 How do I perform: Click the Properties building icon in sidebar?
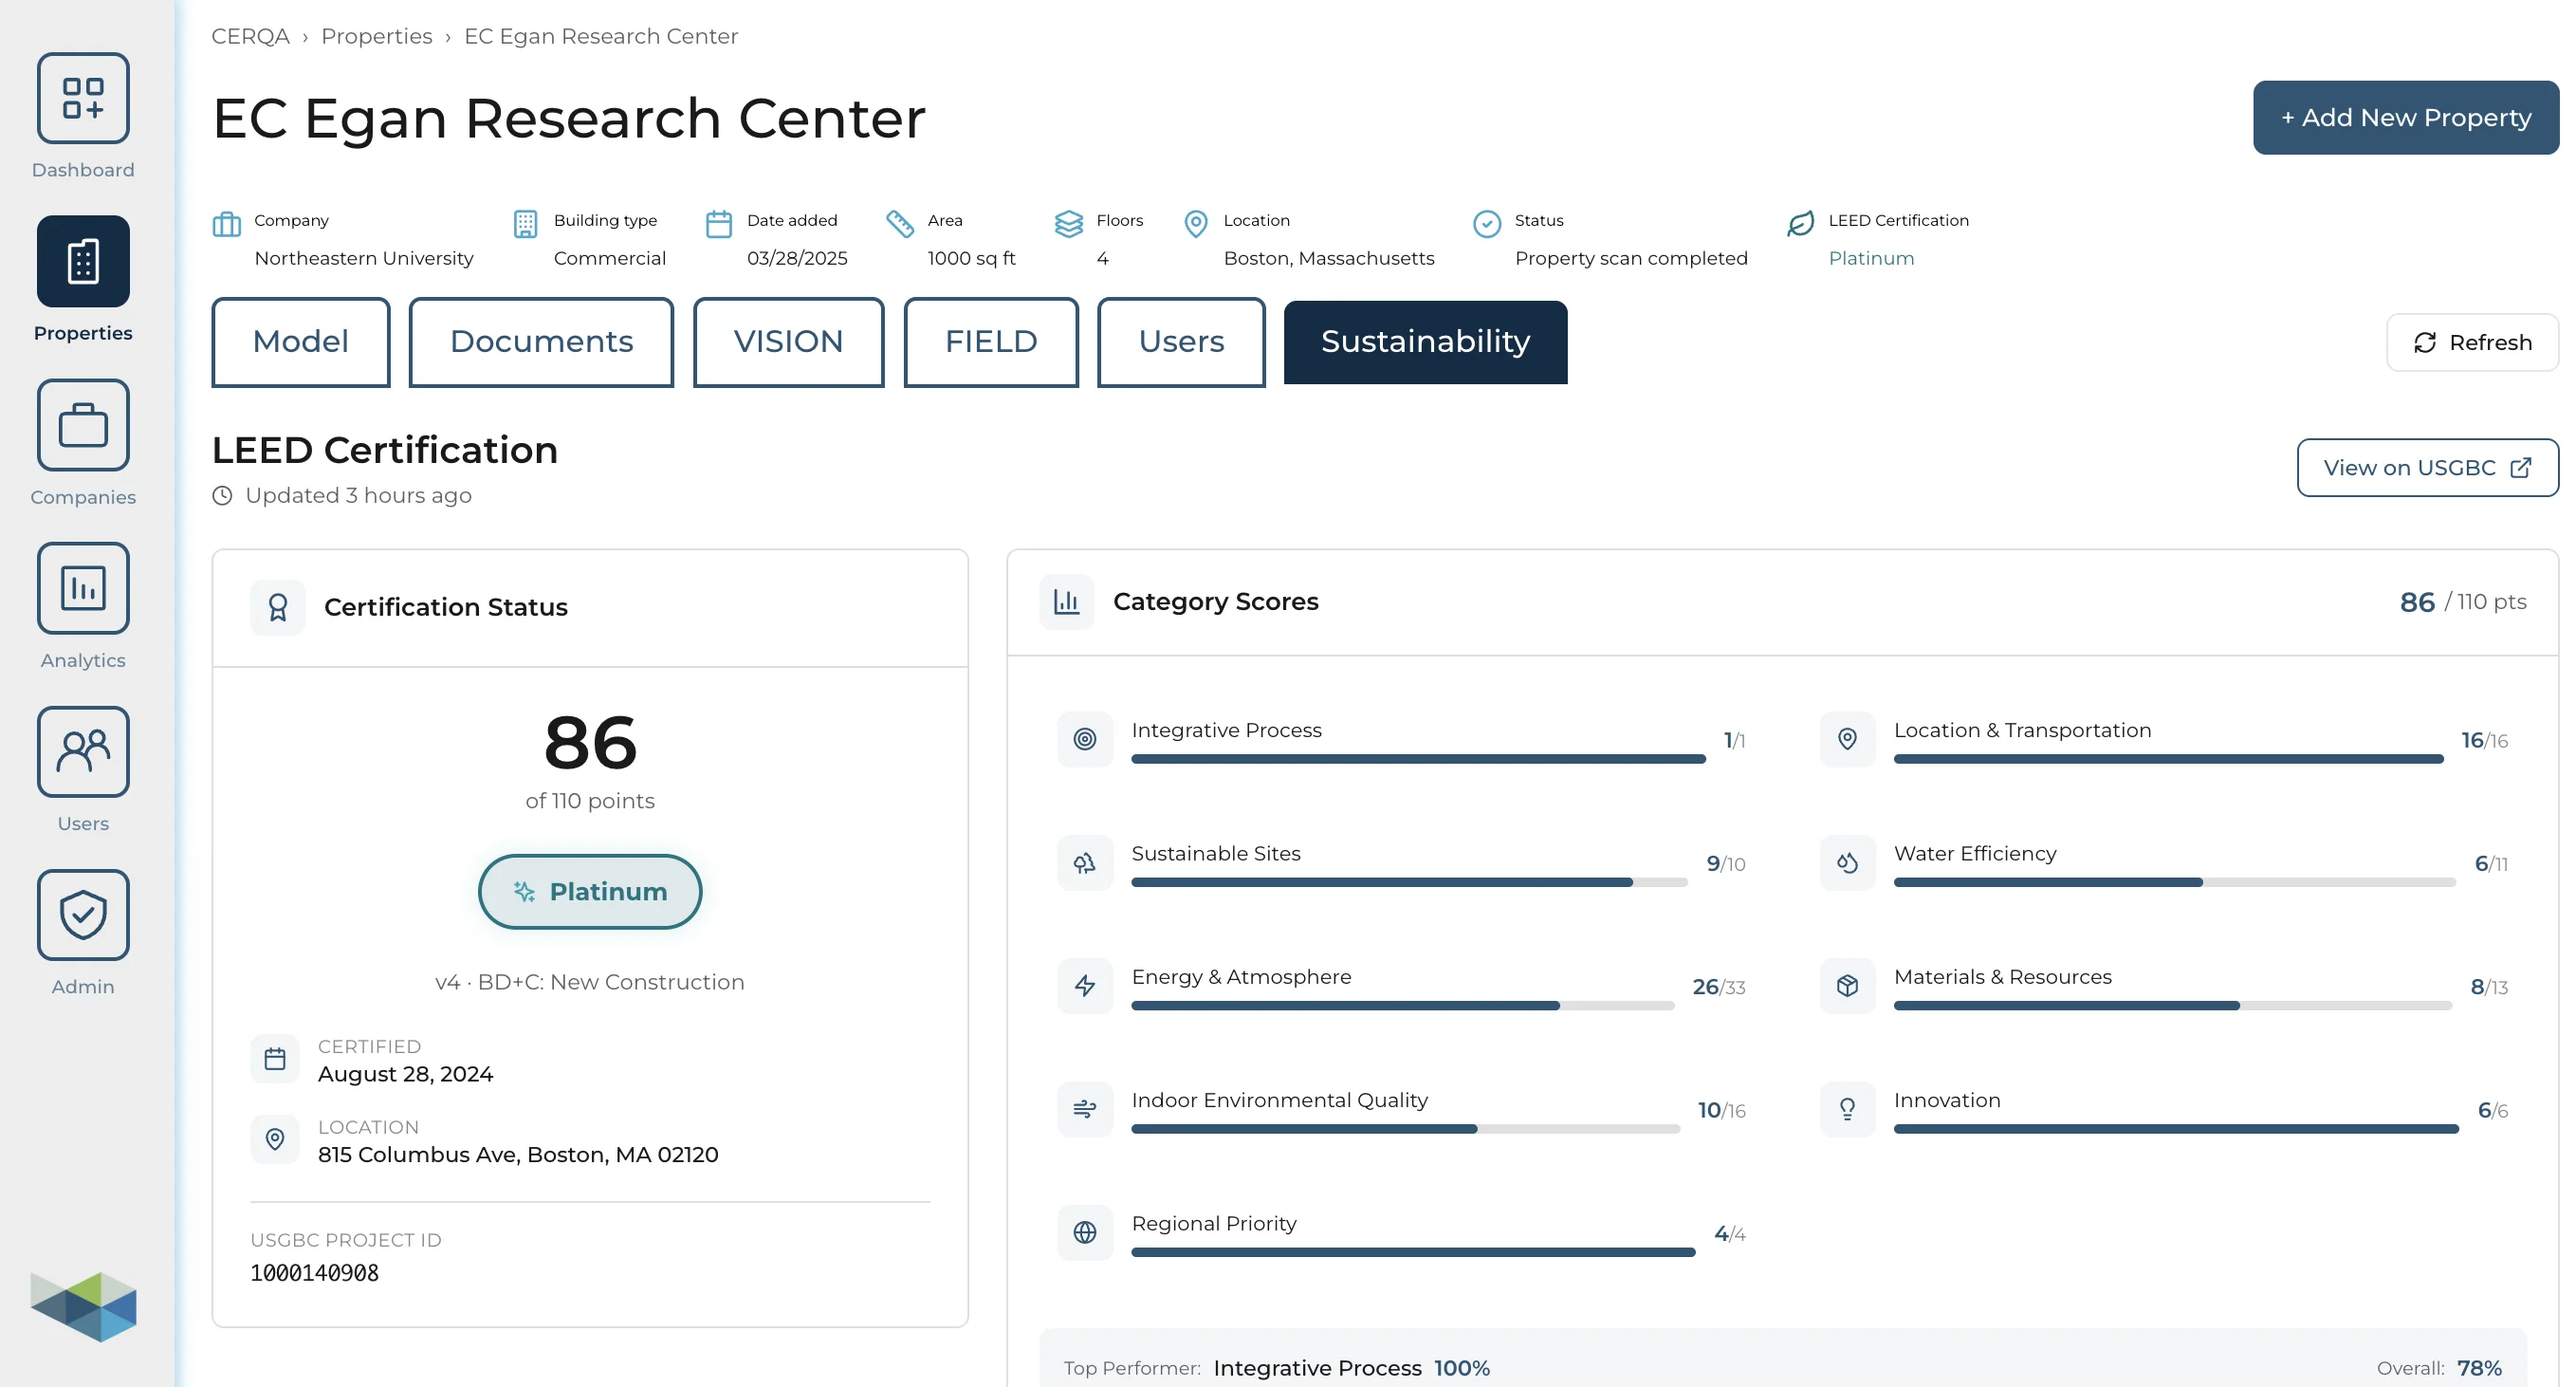[83, 261]
